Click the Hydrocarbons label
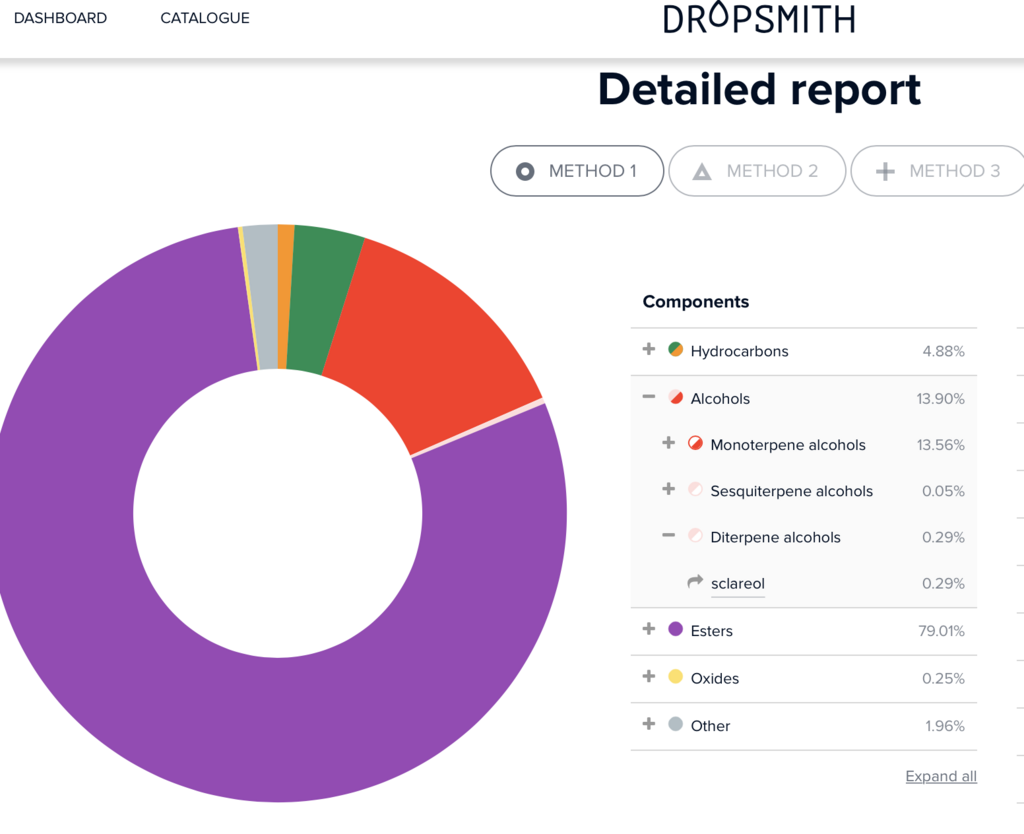The image size is (1024, 834). (x=739, y=351)
